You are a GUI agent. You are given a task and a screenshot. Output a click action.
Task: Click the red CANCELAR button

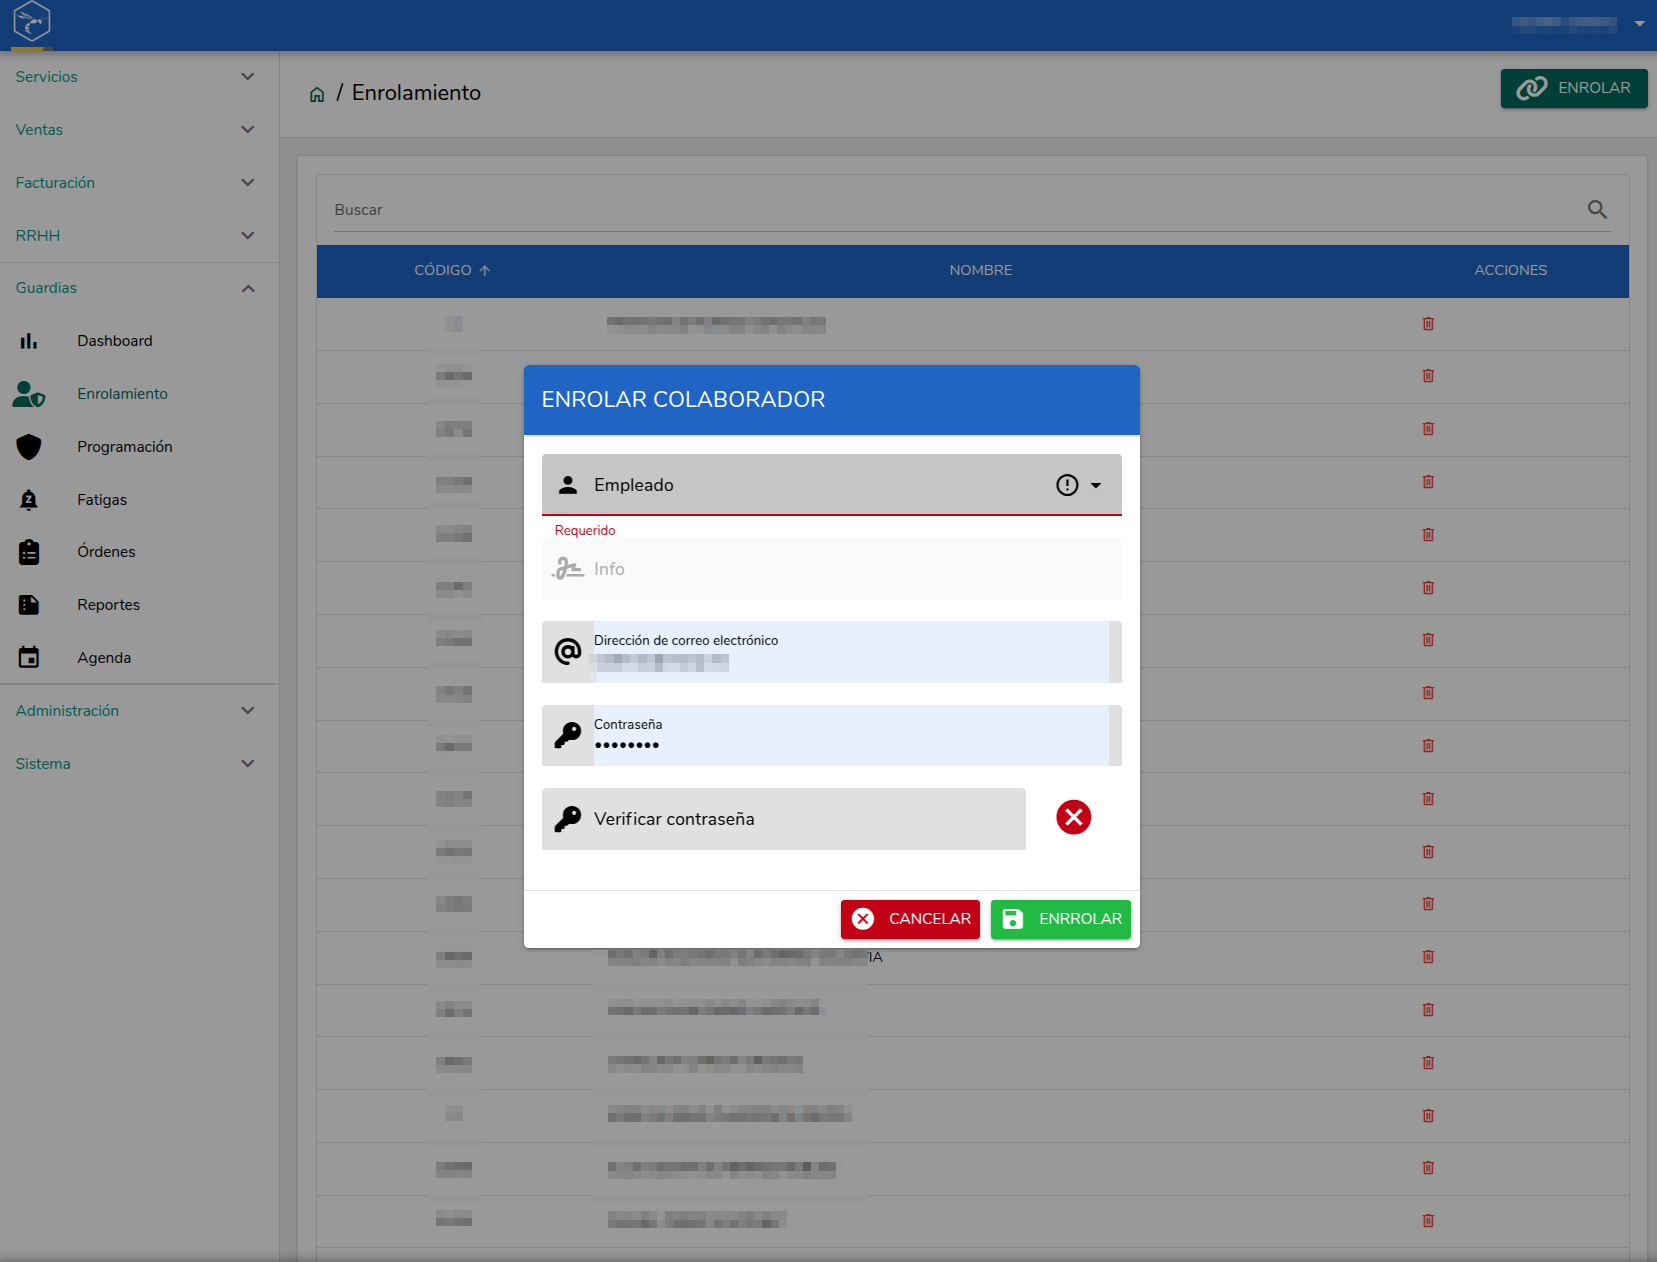910,919
